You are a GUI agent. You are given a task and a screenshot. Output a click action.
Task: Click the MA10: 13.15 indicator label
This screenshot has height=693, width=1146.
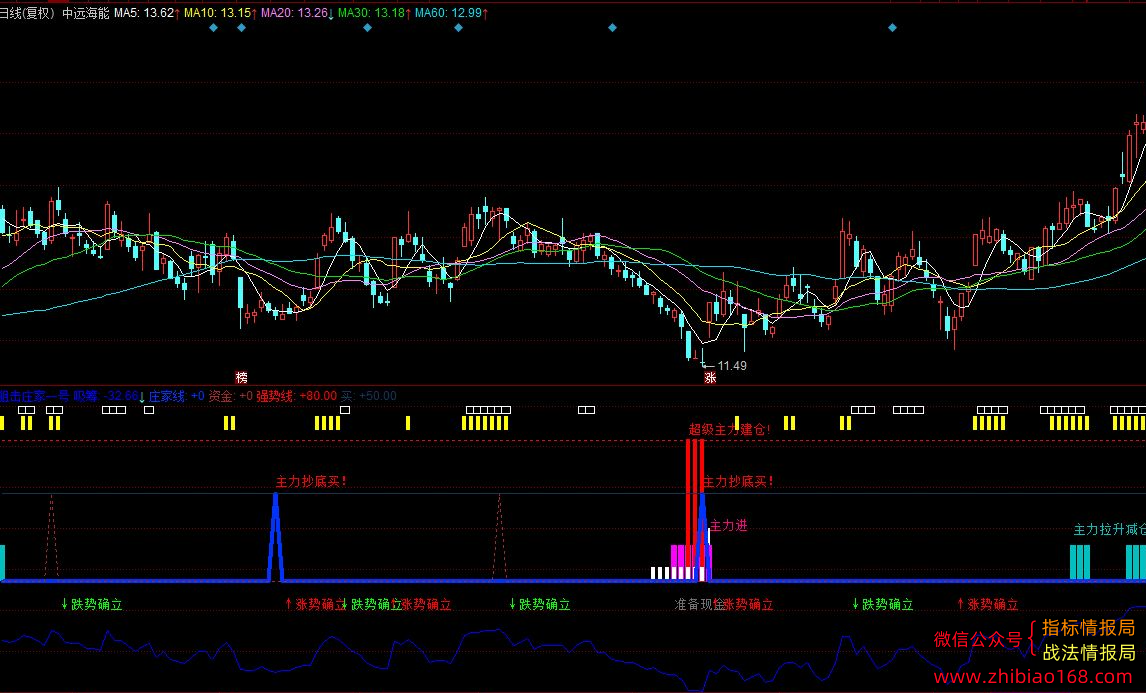point(218,12)
